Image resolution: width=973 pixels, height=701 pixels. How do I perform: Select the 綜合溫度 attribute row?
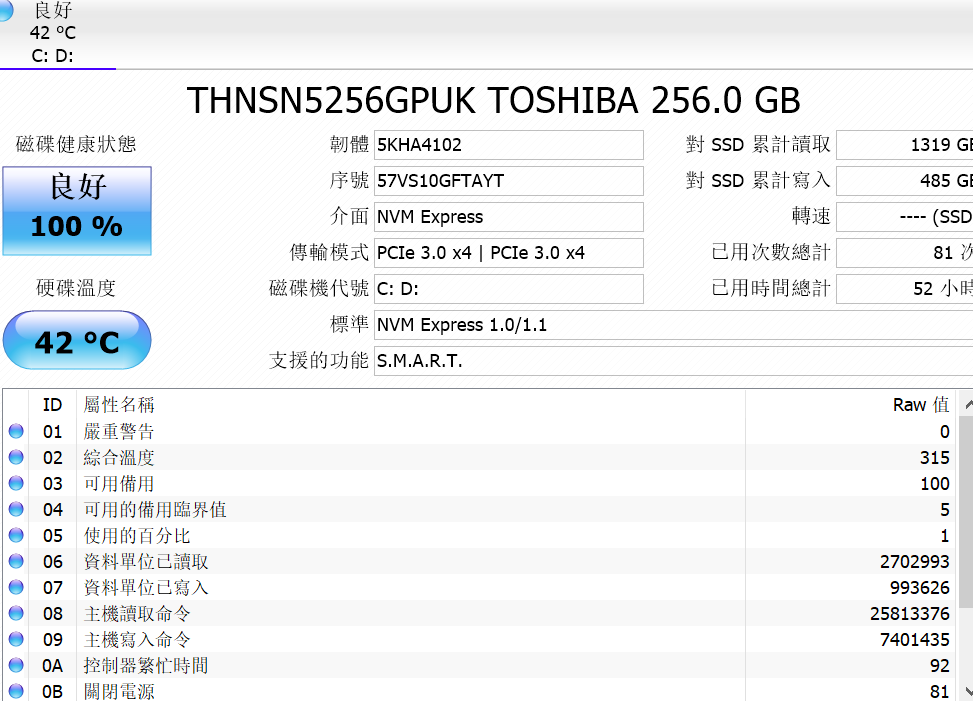click(480, 458)
